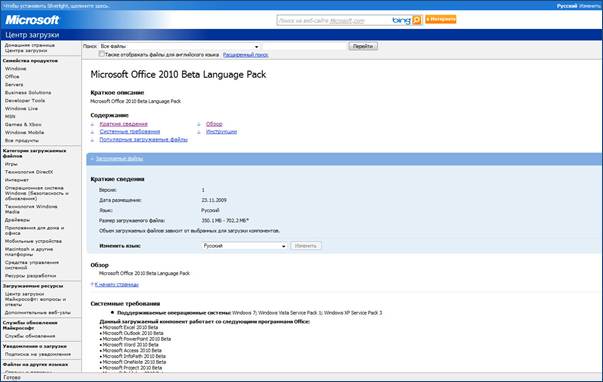Click 'Загружаемые файлы' link in blue bar
The image size is (603, 382).
click(x=119, y=158)
